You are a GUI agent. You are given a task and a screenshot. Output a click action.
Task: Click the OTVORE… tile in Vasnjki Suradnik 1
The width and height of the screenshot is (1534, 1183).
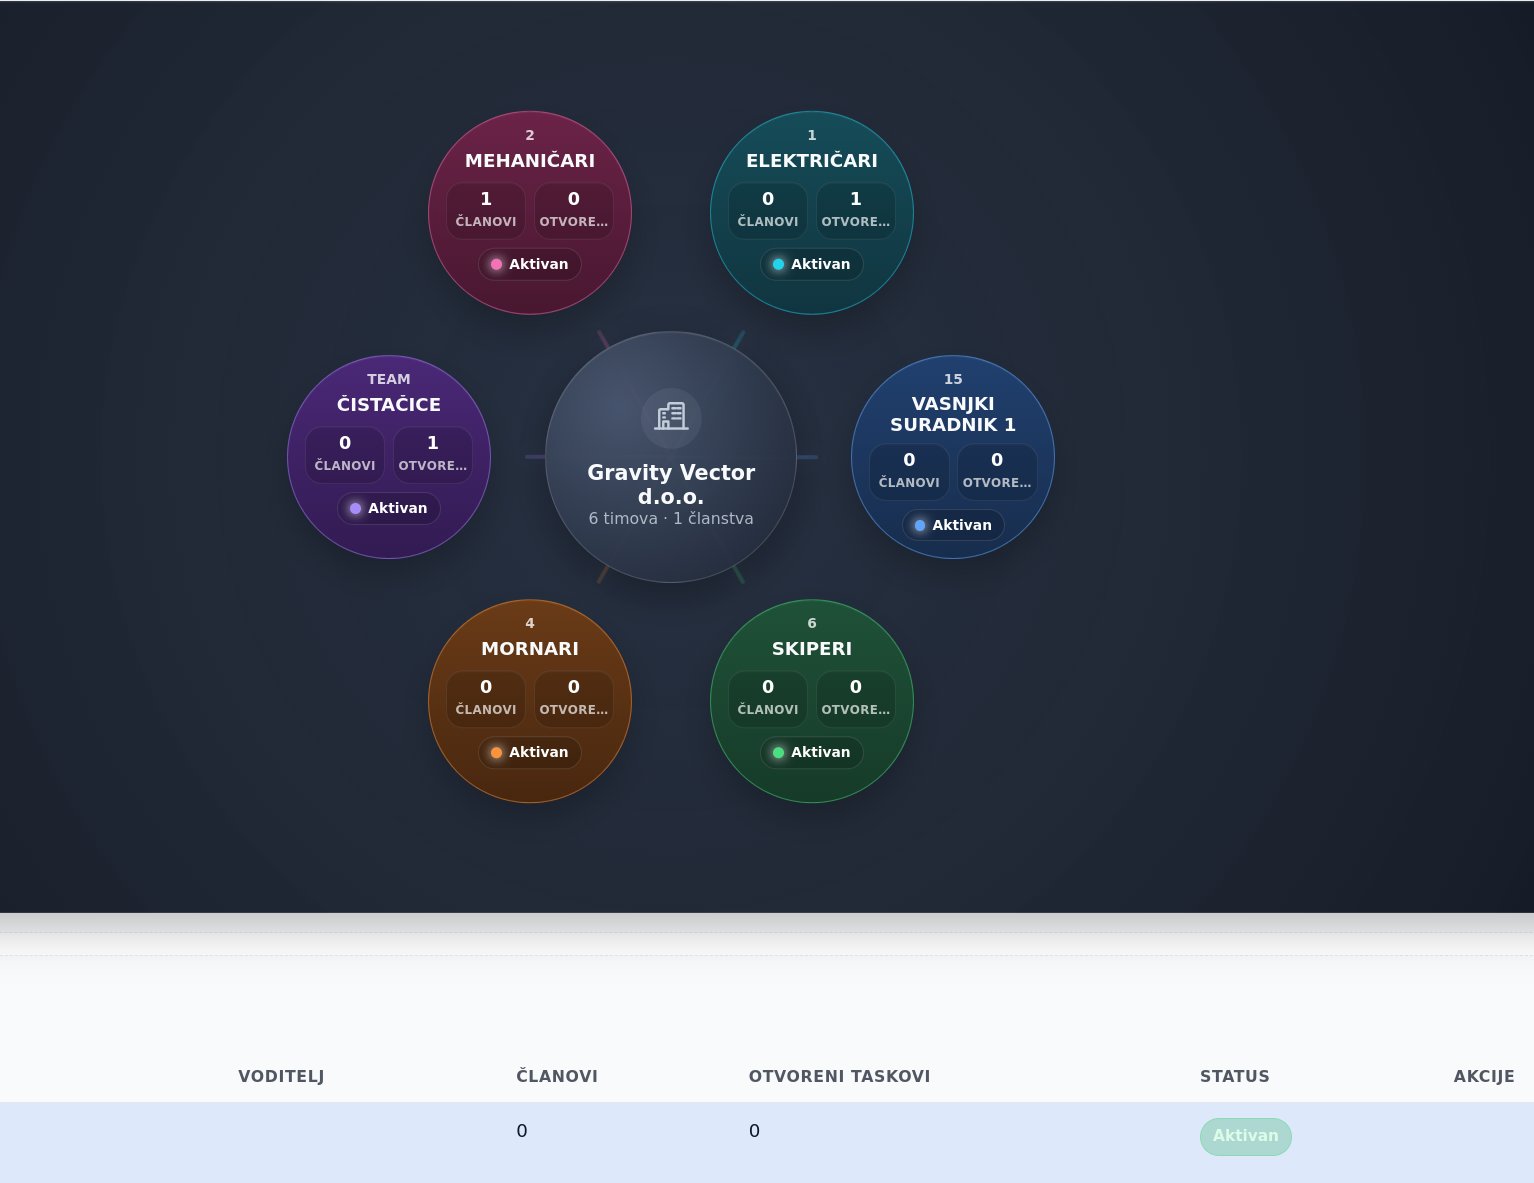(x=997, y=471)
